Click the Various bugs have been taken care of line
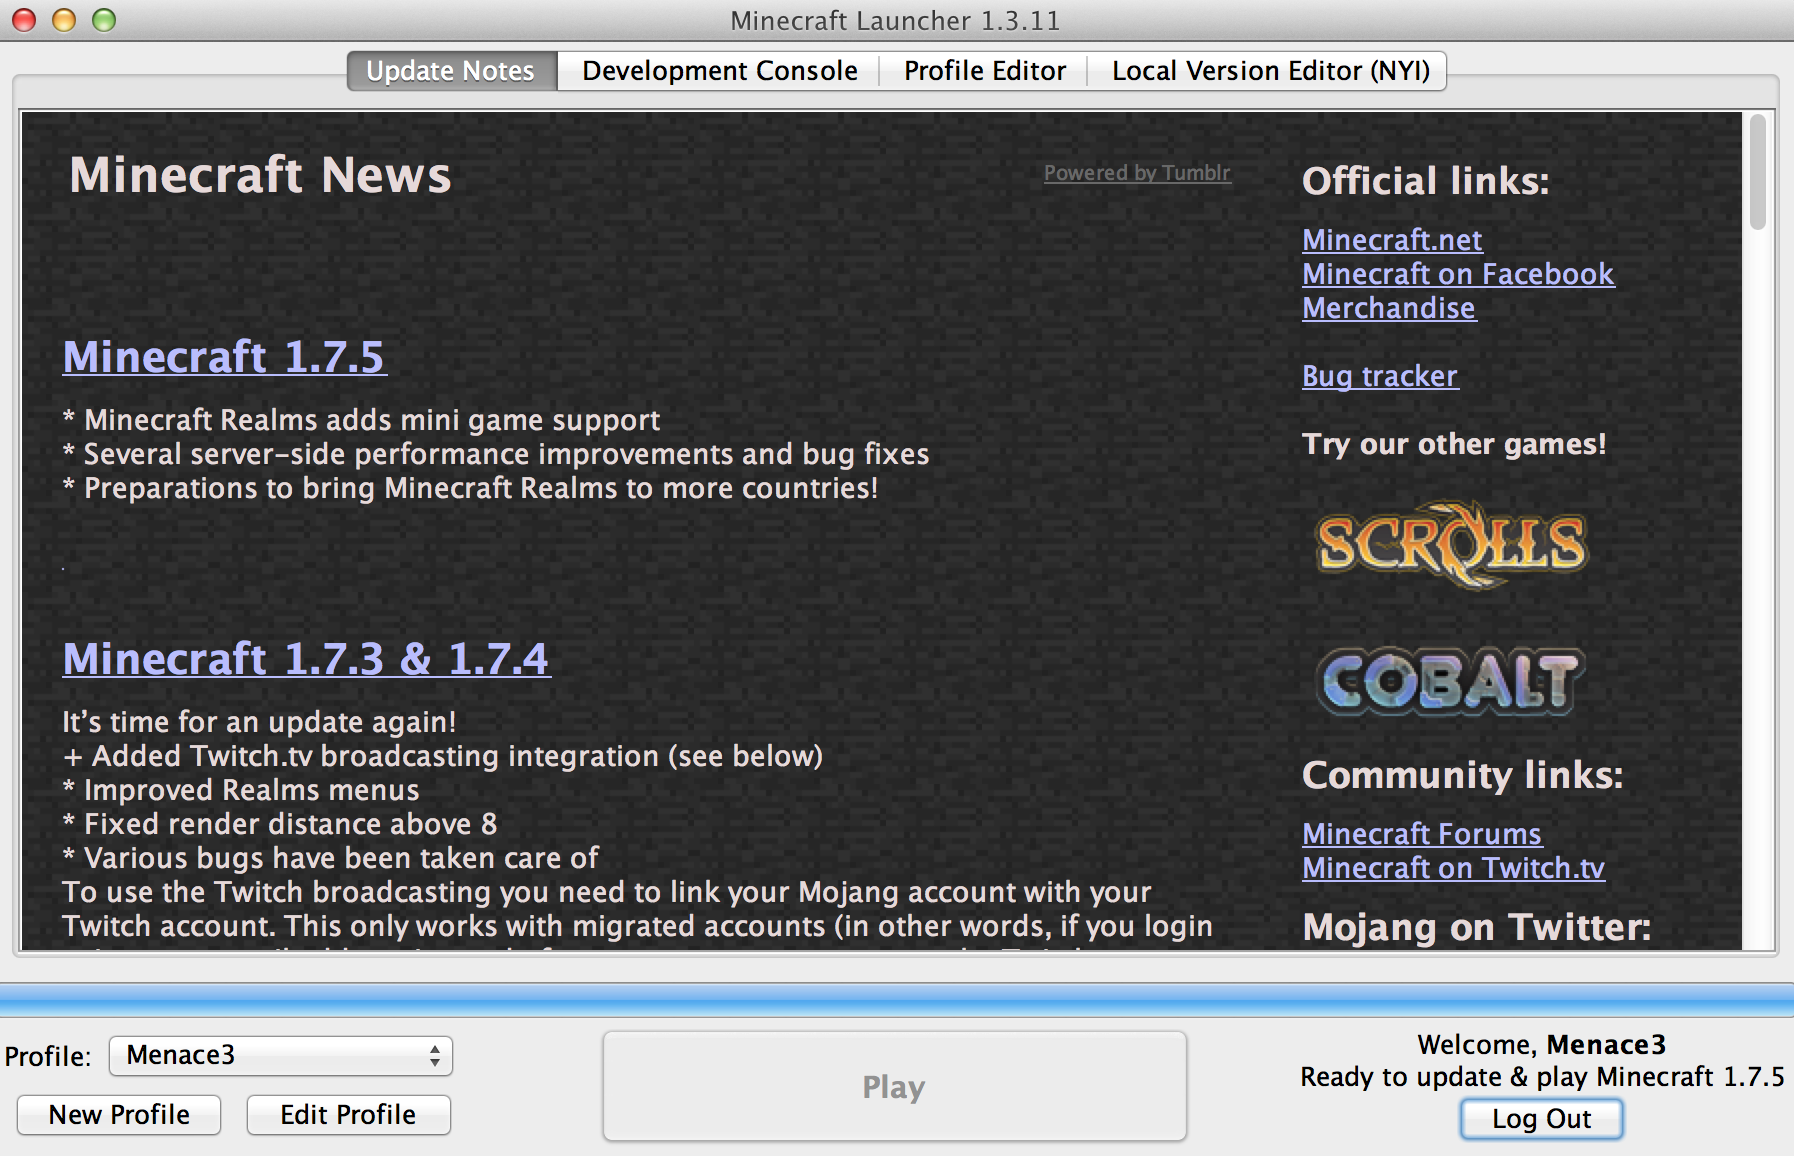 [x=331, y=858]
